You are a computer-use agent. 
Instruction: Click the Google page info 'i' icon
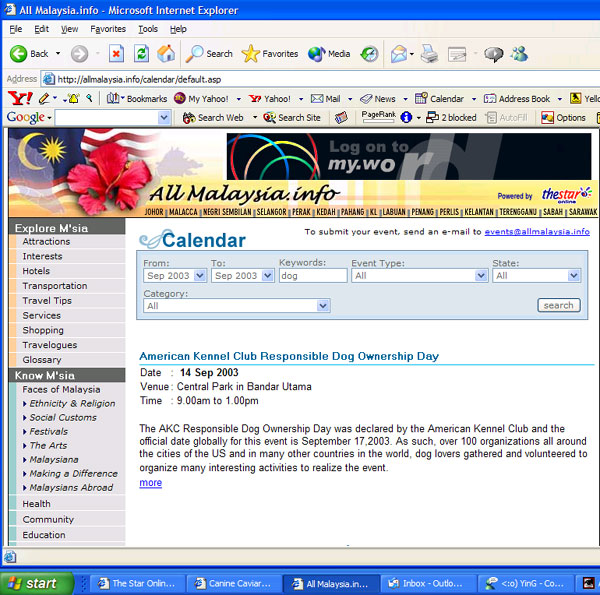pyautogui.click(x=406, y=117)
